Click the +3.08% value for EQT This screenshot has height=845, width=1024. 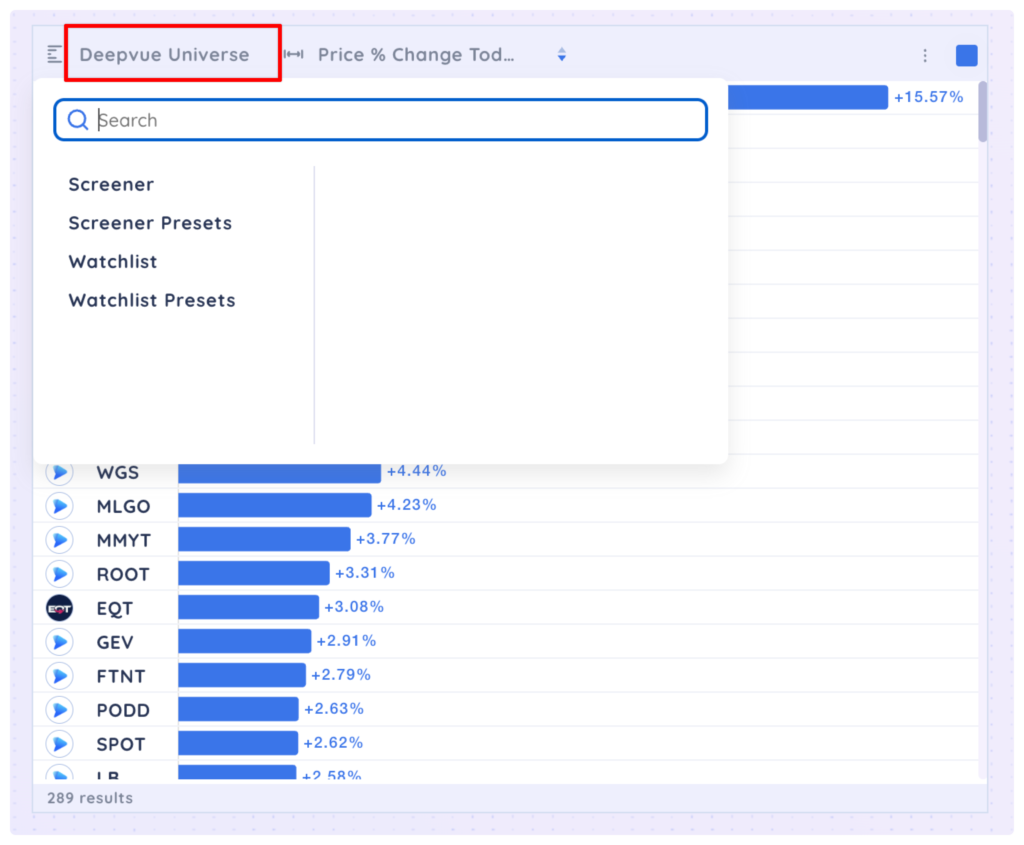[354, 607]
